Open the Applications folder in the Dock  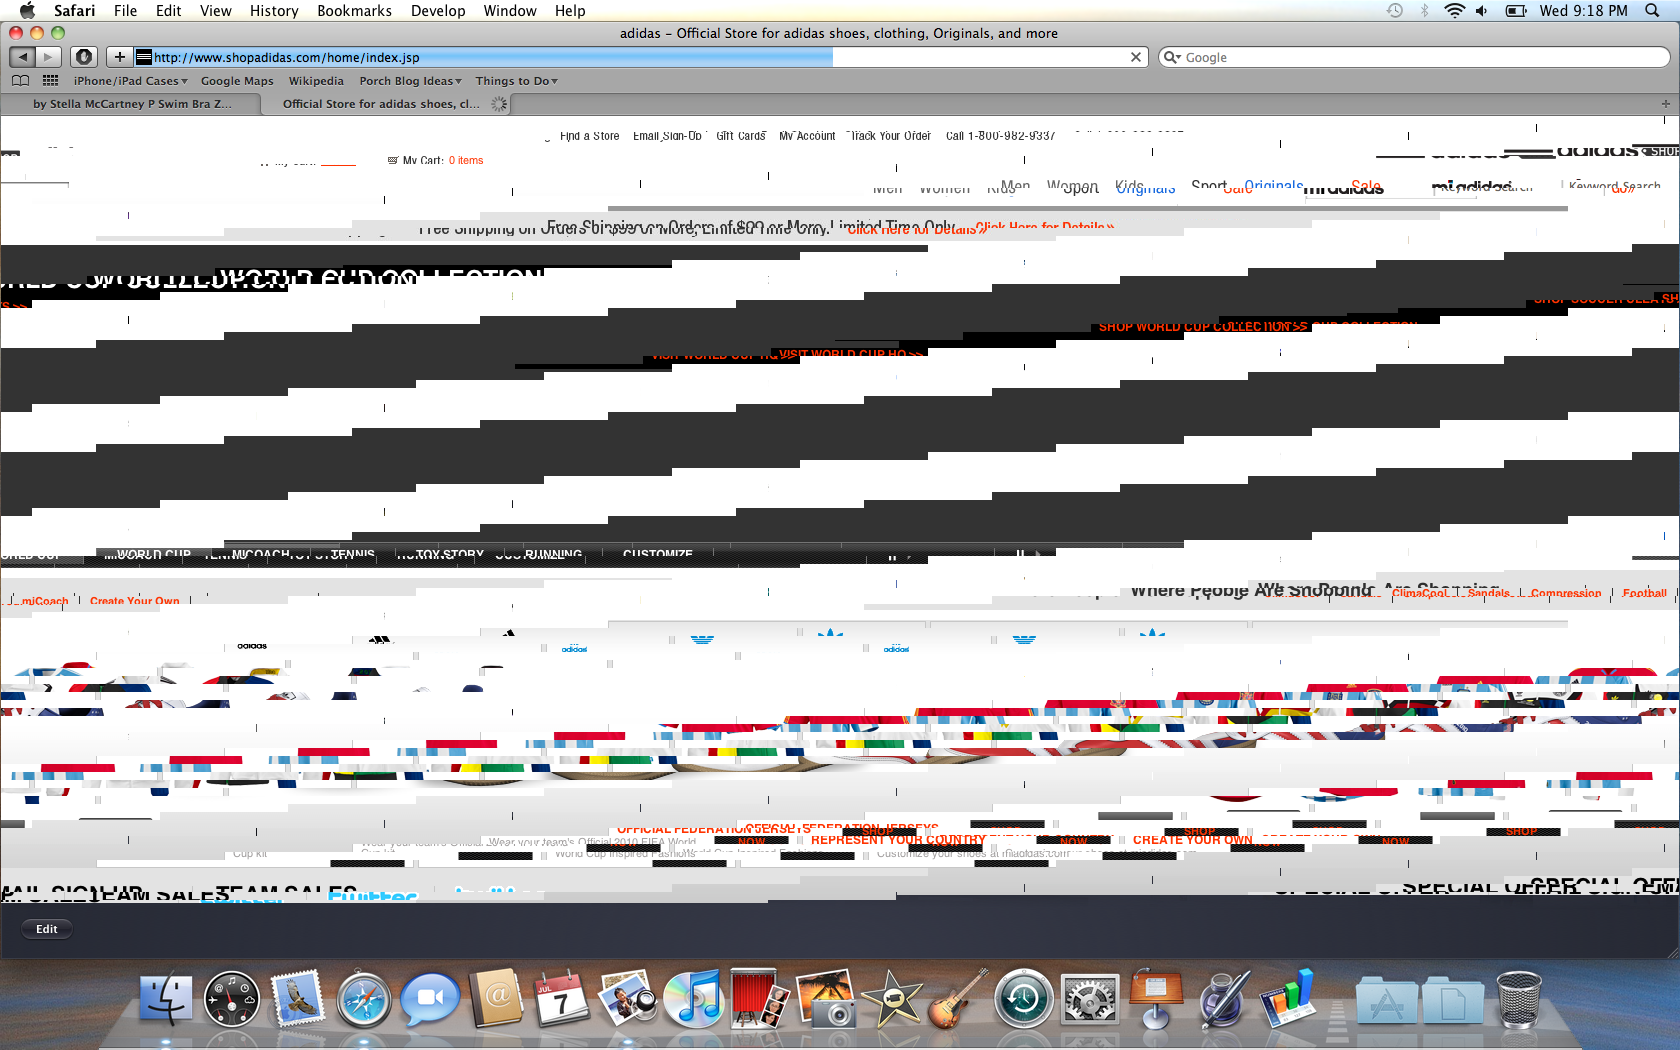tap(1387, 1001)
